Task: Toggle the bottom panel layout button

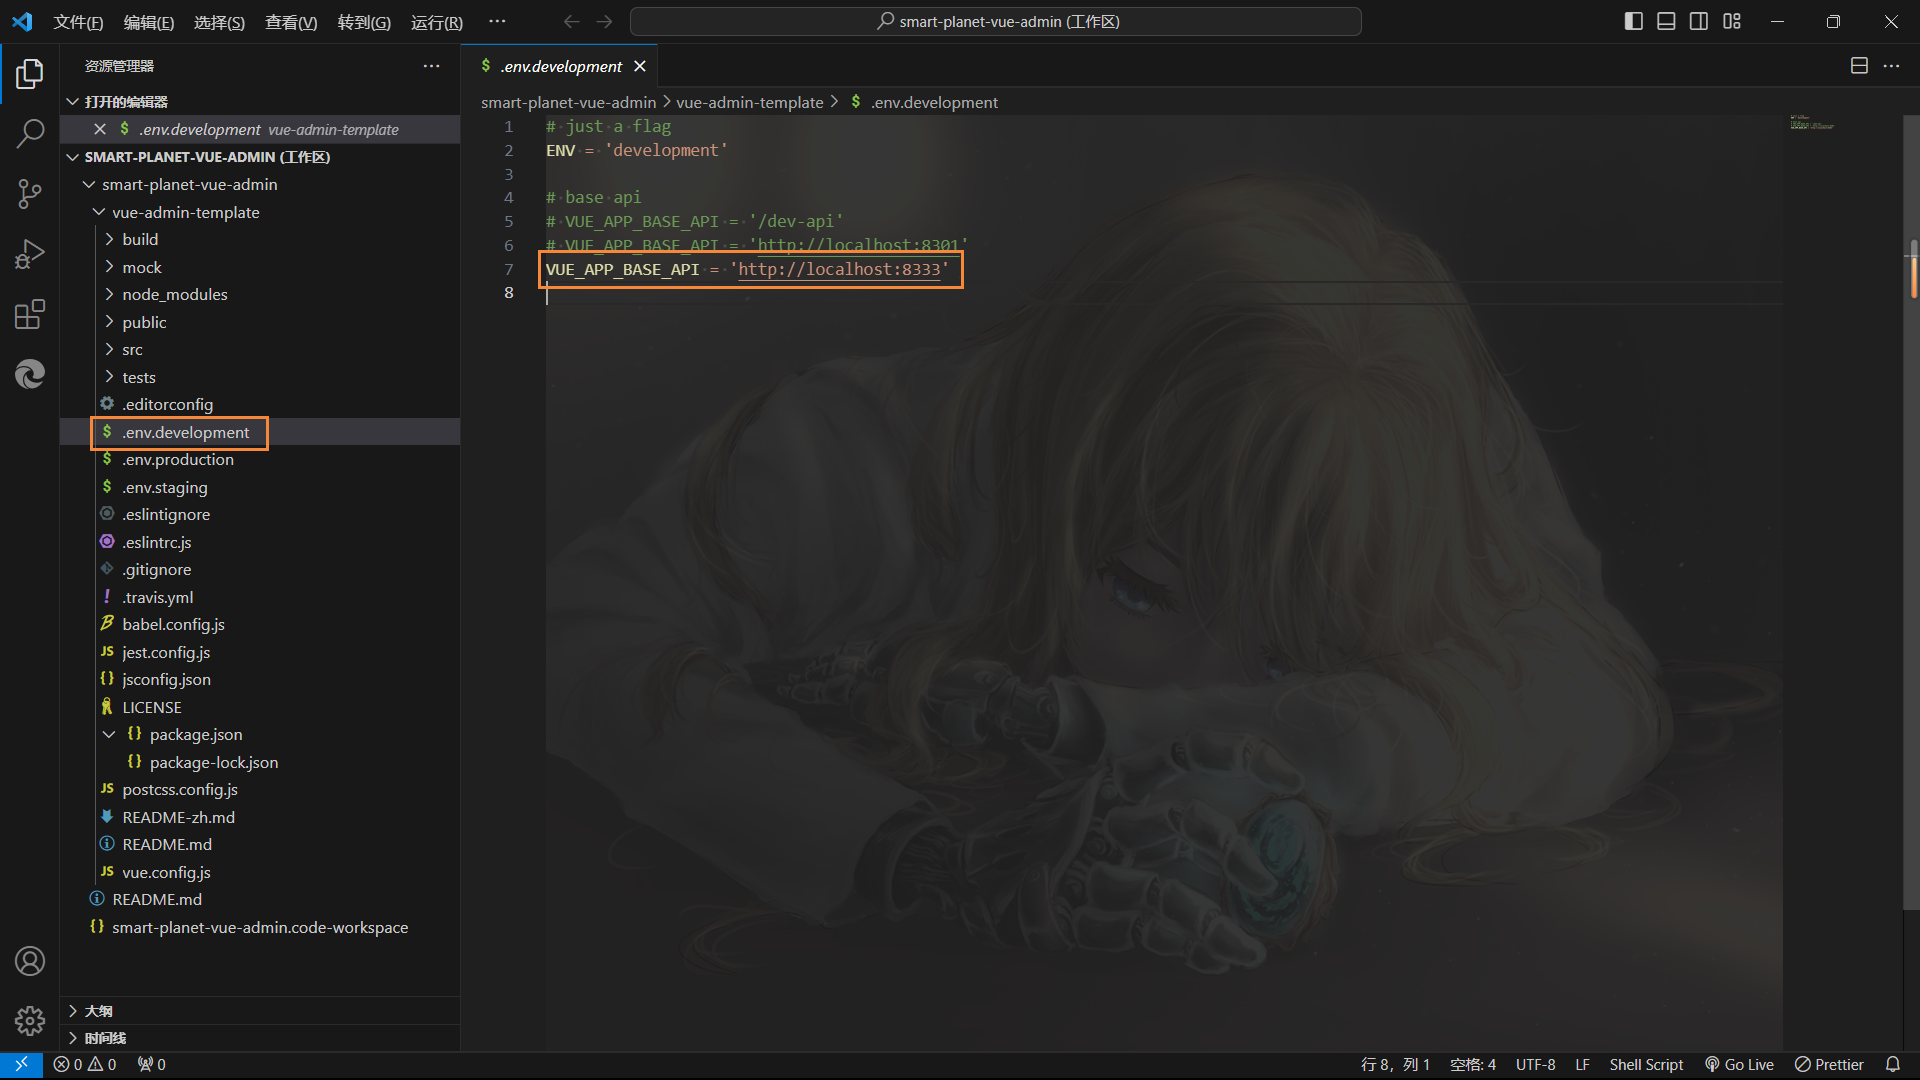Action: pyautogui.click(x=1666, y=21)
